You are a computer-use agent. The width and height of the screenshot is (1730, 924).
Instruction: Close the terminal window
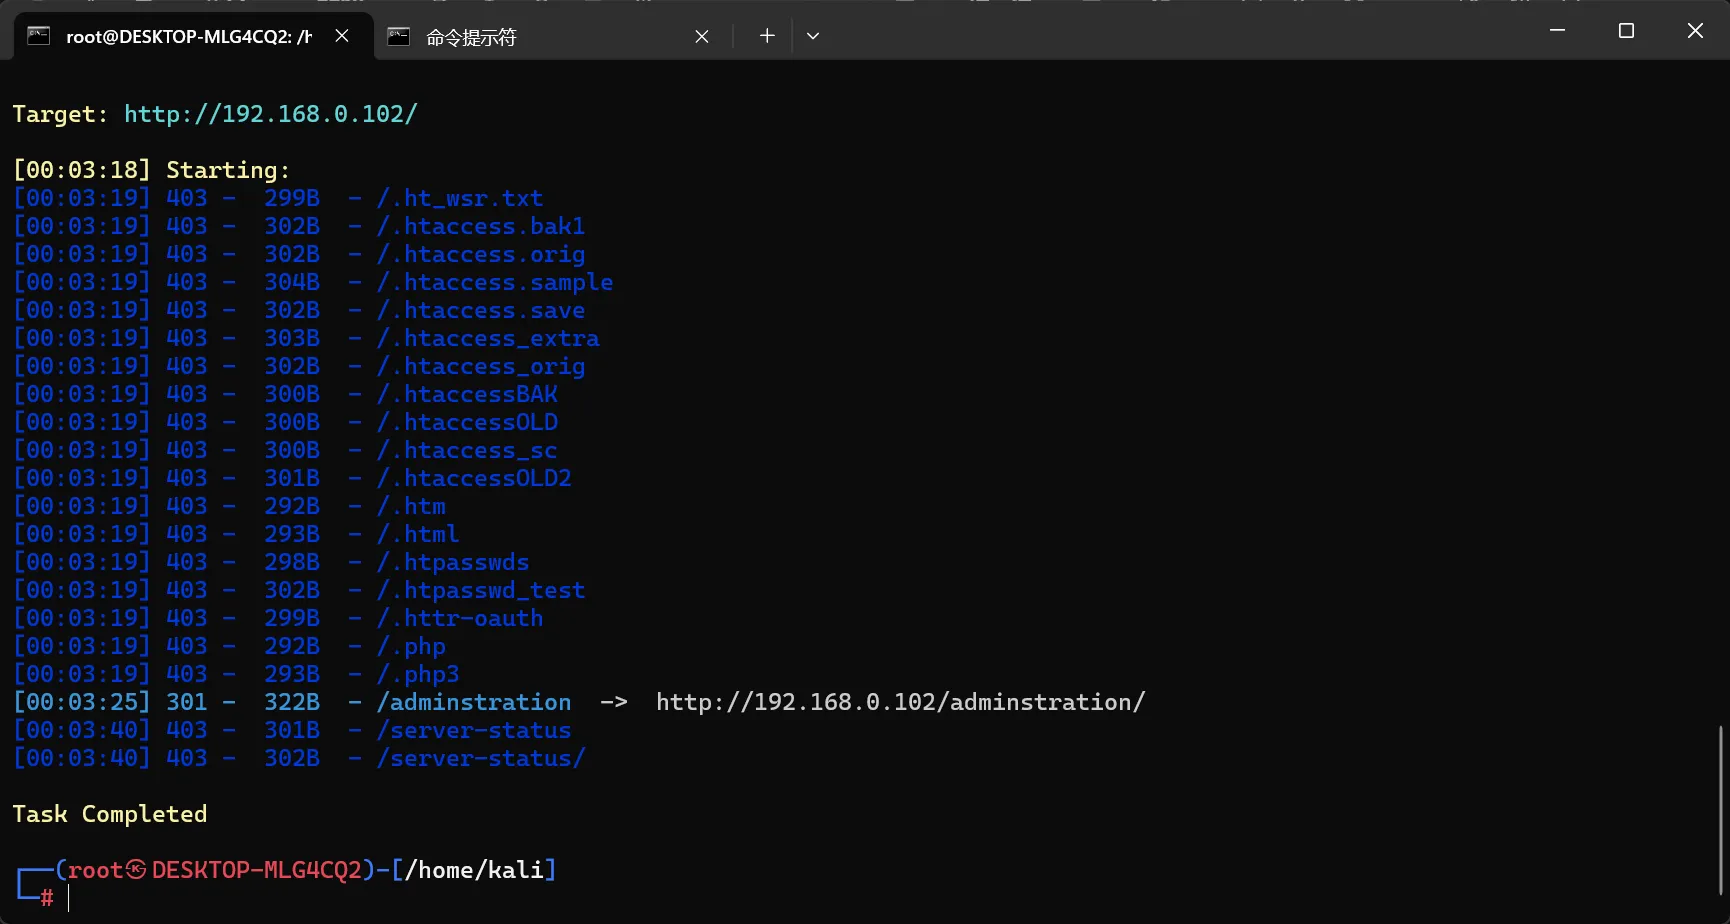click(1695, 31)
